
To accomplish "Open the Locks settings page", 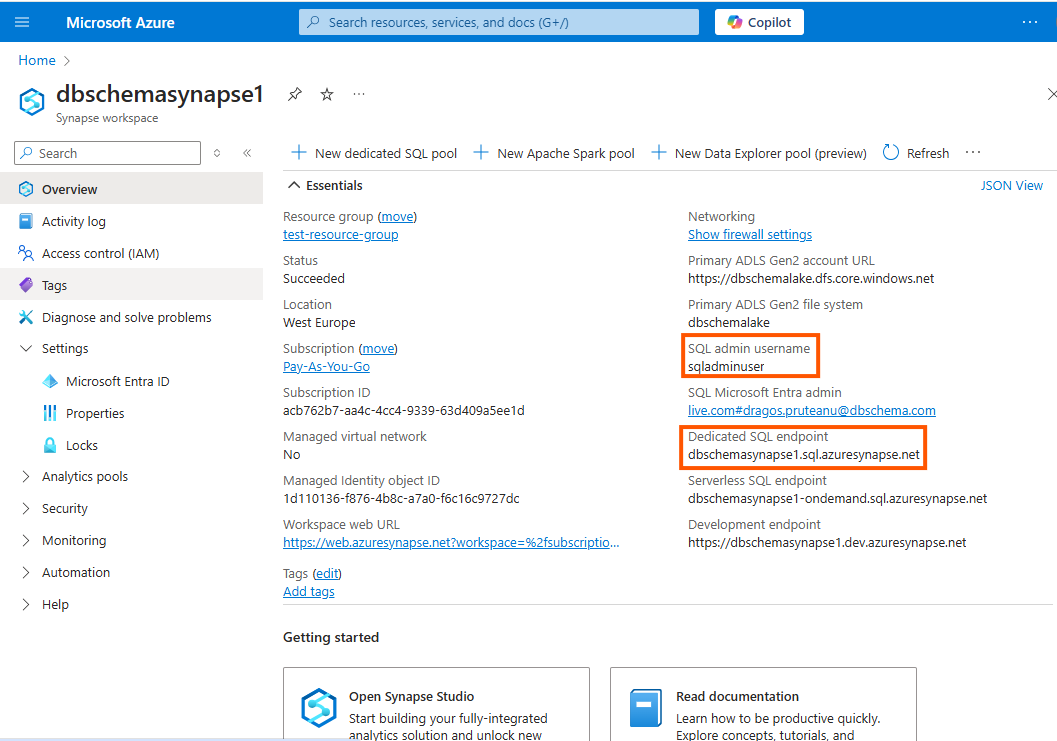I will [82, 445].
